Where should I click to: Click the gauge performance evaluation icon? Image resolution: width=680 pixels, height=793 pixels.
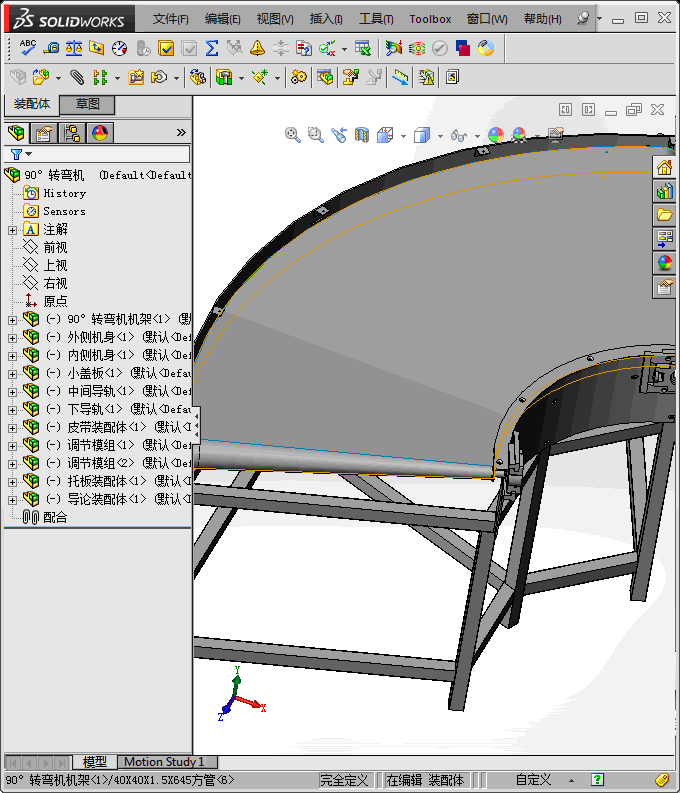(120, 48)
